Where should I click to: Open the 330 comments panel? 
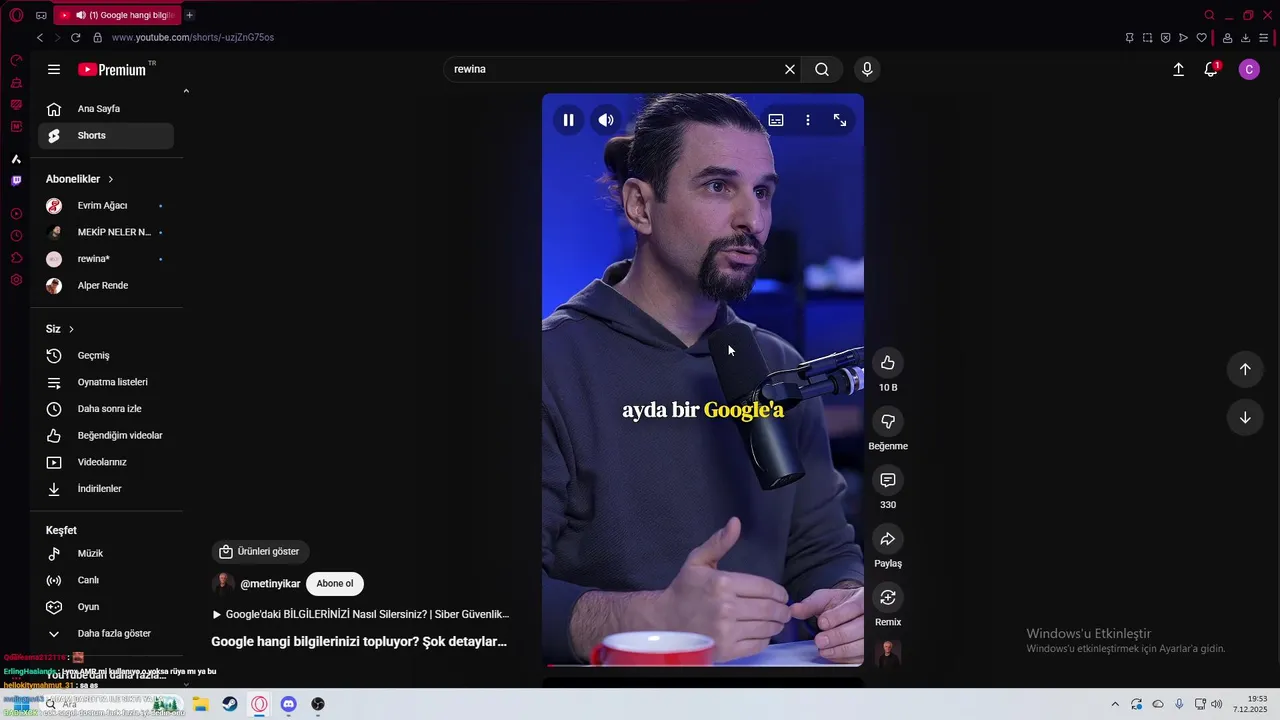coord(888,480)
